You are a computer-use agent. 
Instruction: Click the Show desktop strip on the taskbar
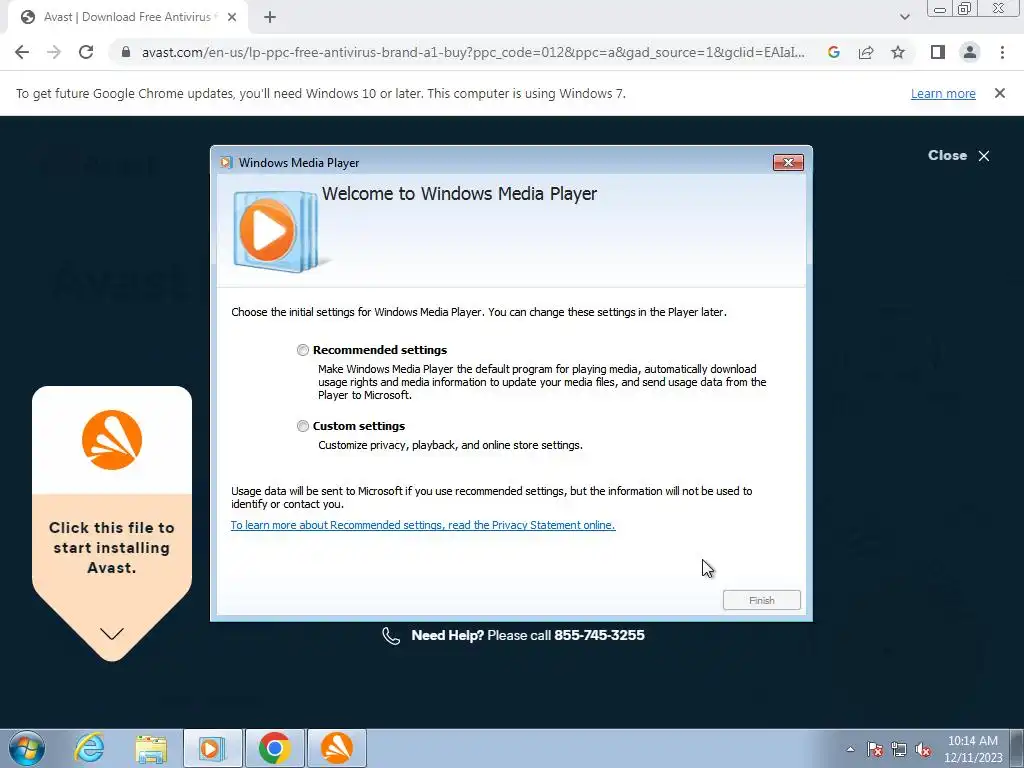tap(1017, 748)
